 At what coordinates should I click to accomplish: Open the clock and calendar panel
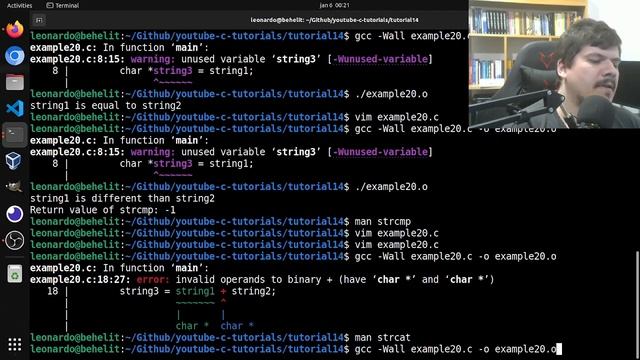[334, 5]
